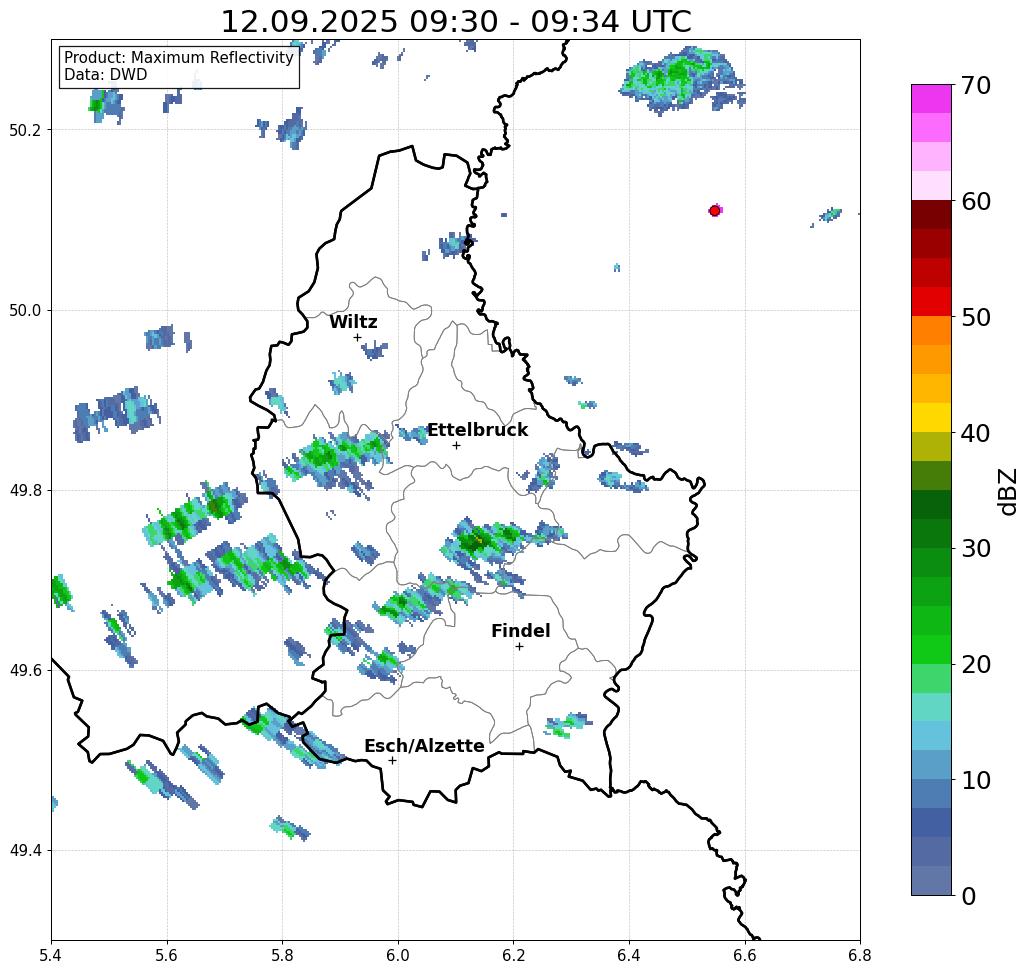Viewport: 1029px width, 973px height.
Task: Click the 'Data: DWD' label
Action: (106, 75)
